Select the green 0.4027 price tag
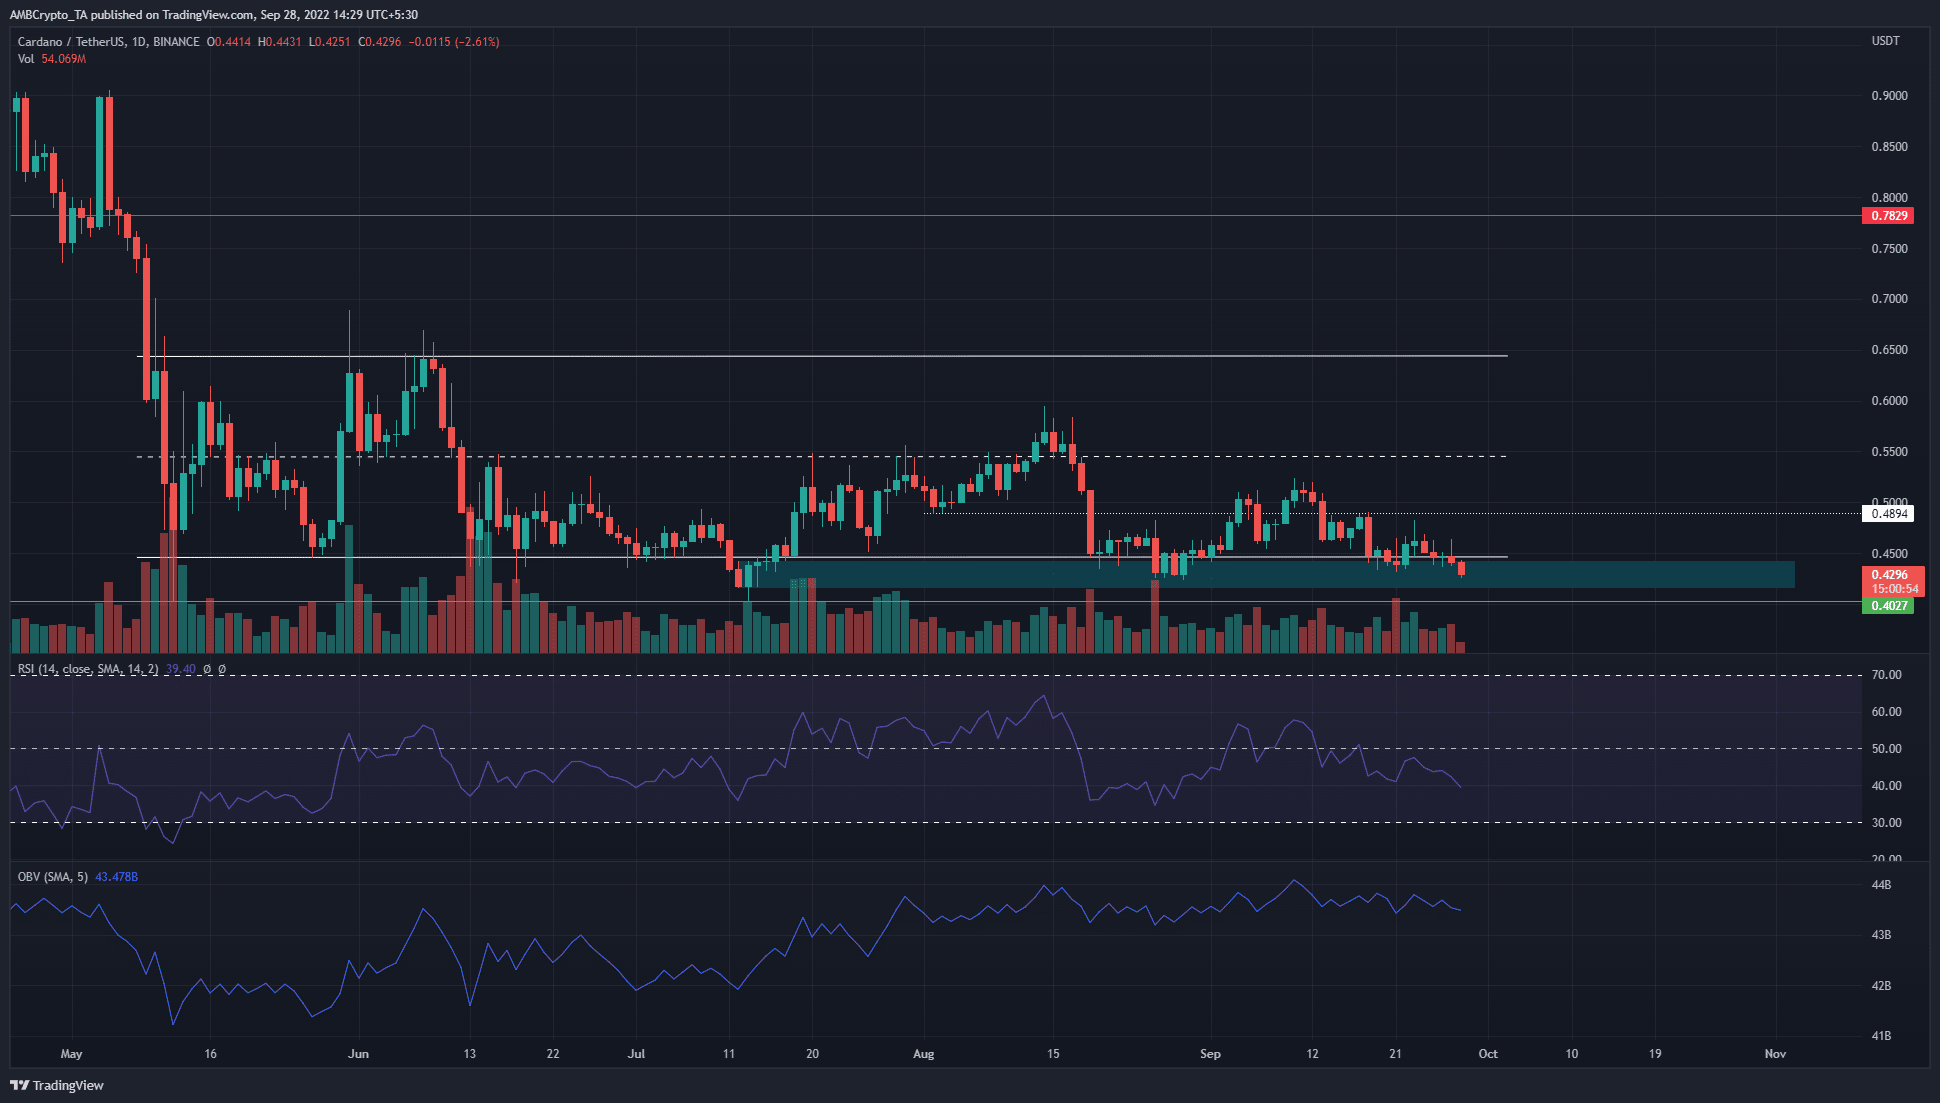The height and width of the screenshot is (1103, 1940). (x=1888, y=606)
